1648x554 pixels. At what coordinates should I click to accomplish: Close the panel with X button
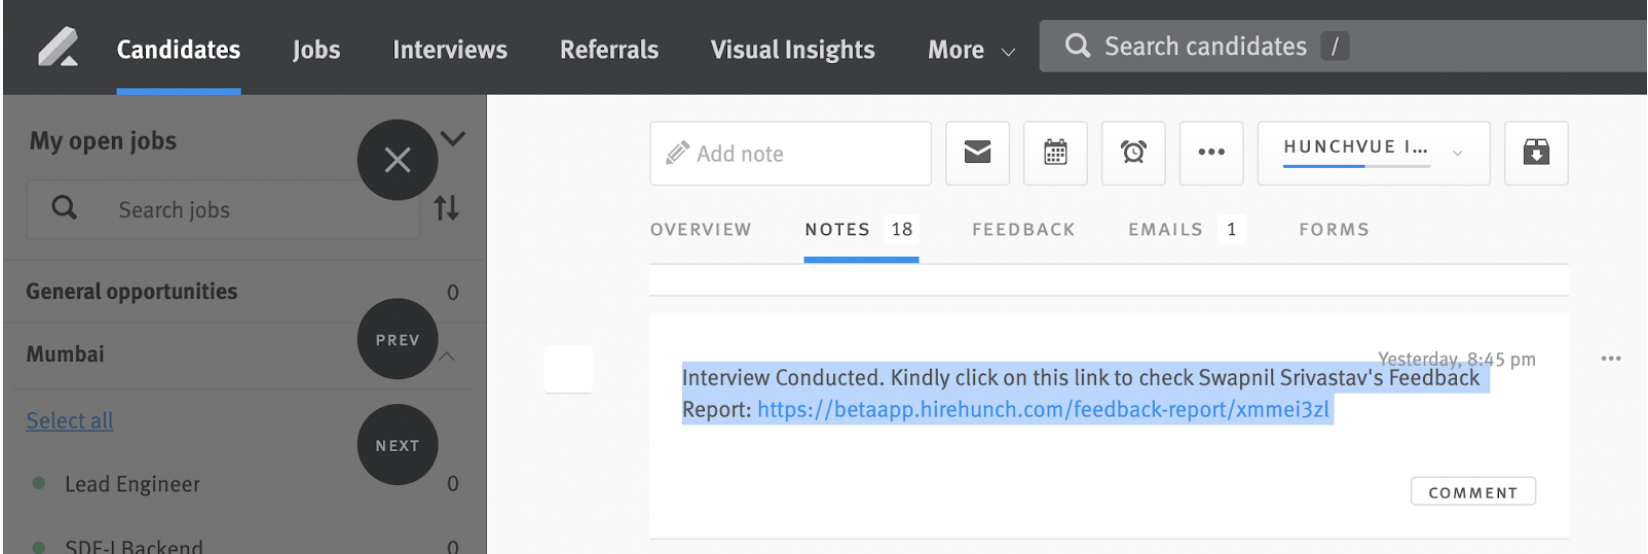[397, 160]
